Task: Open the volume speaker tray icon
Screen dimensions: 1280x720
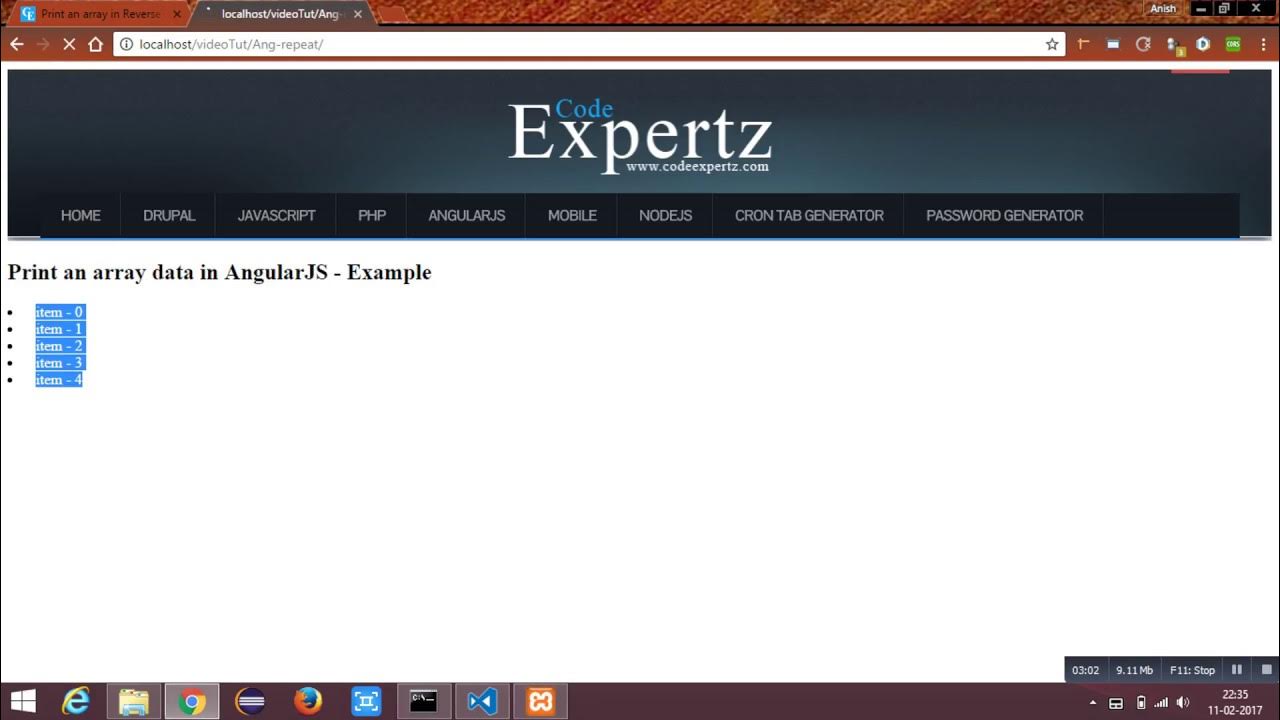Action: (1183, 702)
